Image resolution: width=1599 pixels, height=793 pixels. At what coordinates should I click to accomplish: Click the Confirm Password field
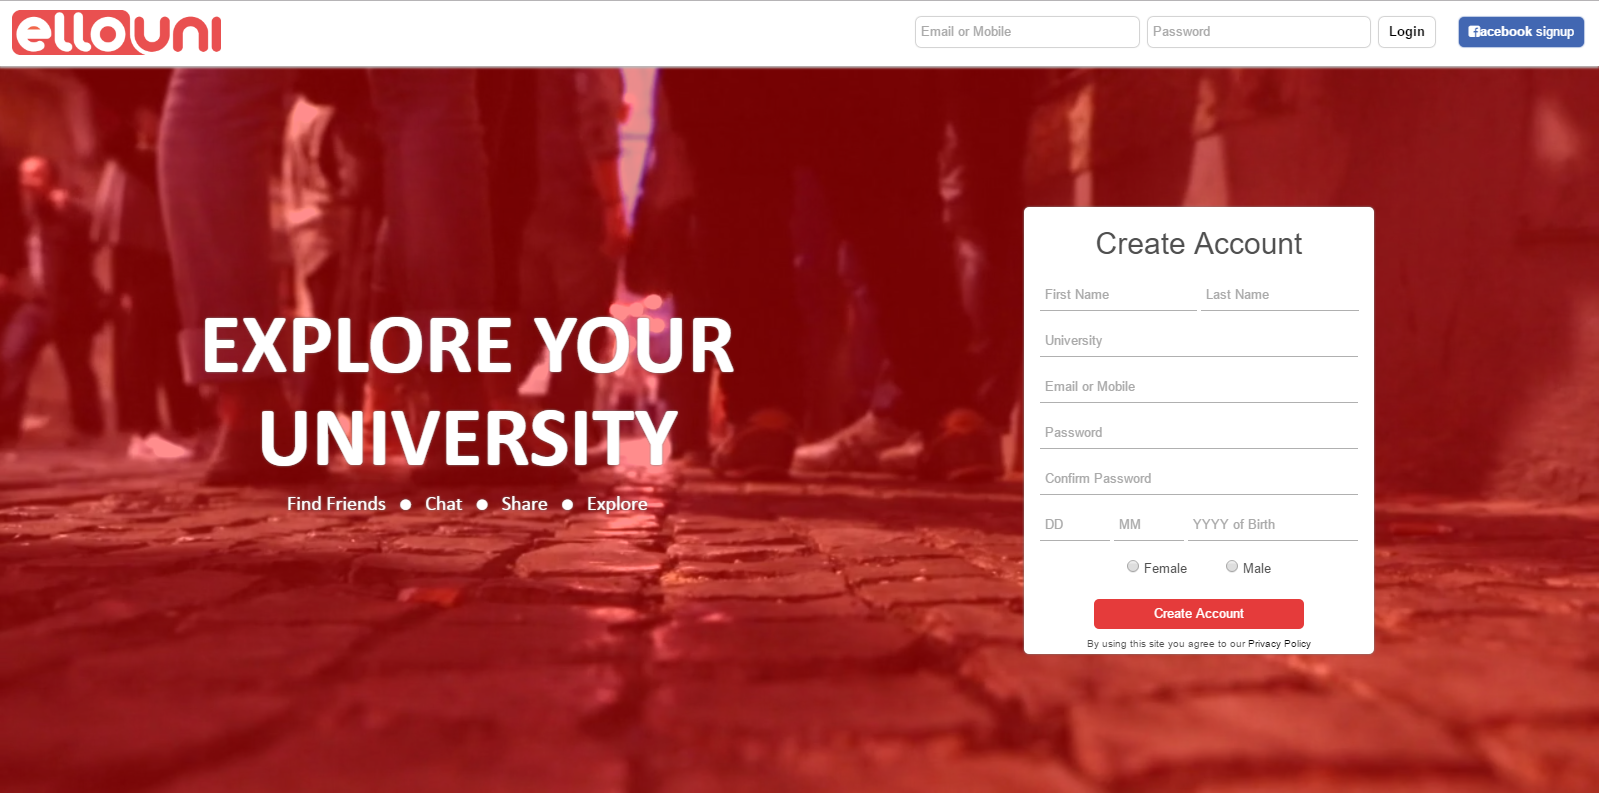pyautogui.click(x=1199, y=479)
